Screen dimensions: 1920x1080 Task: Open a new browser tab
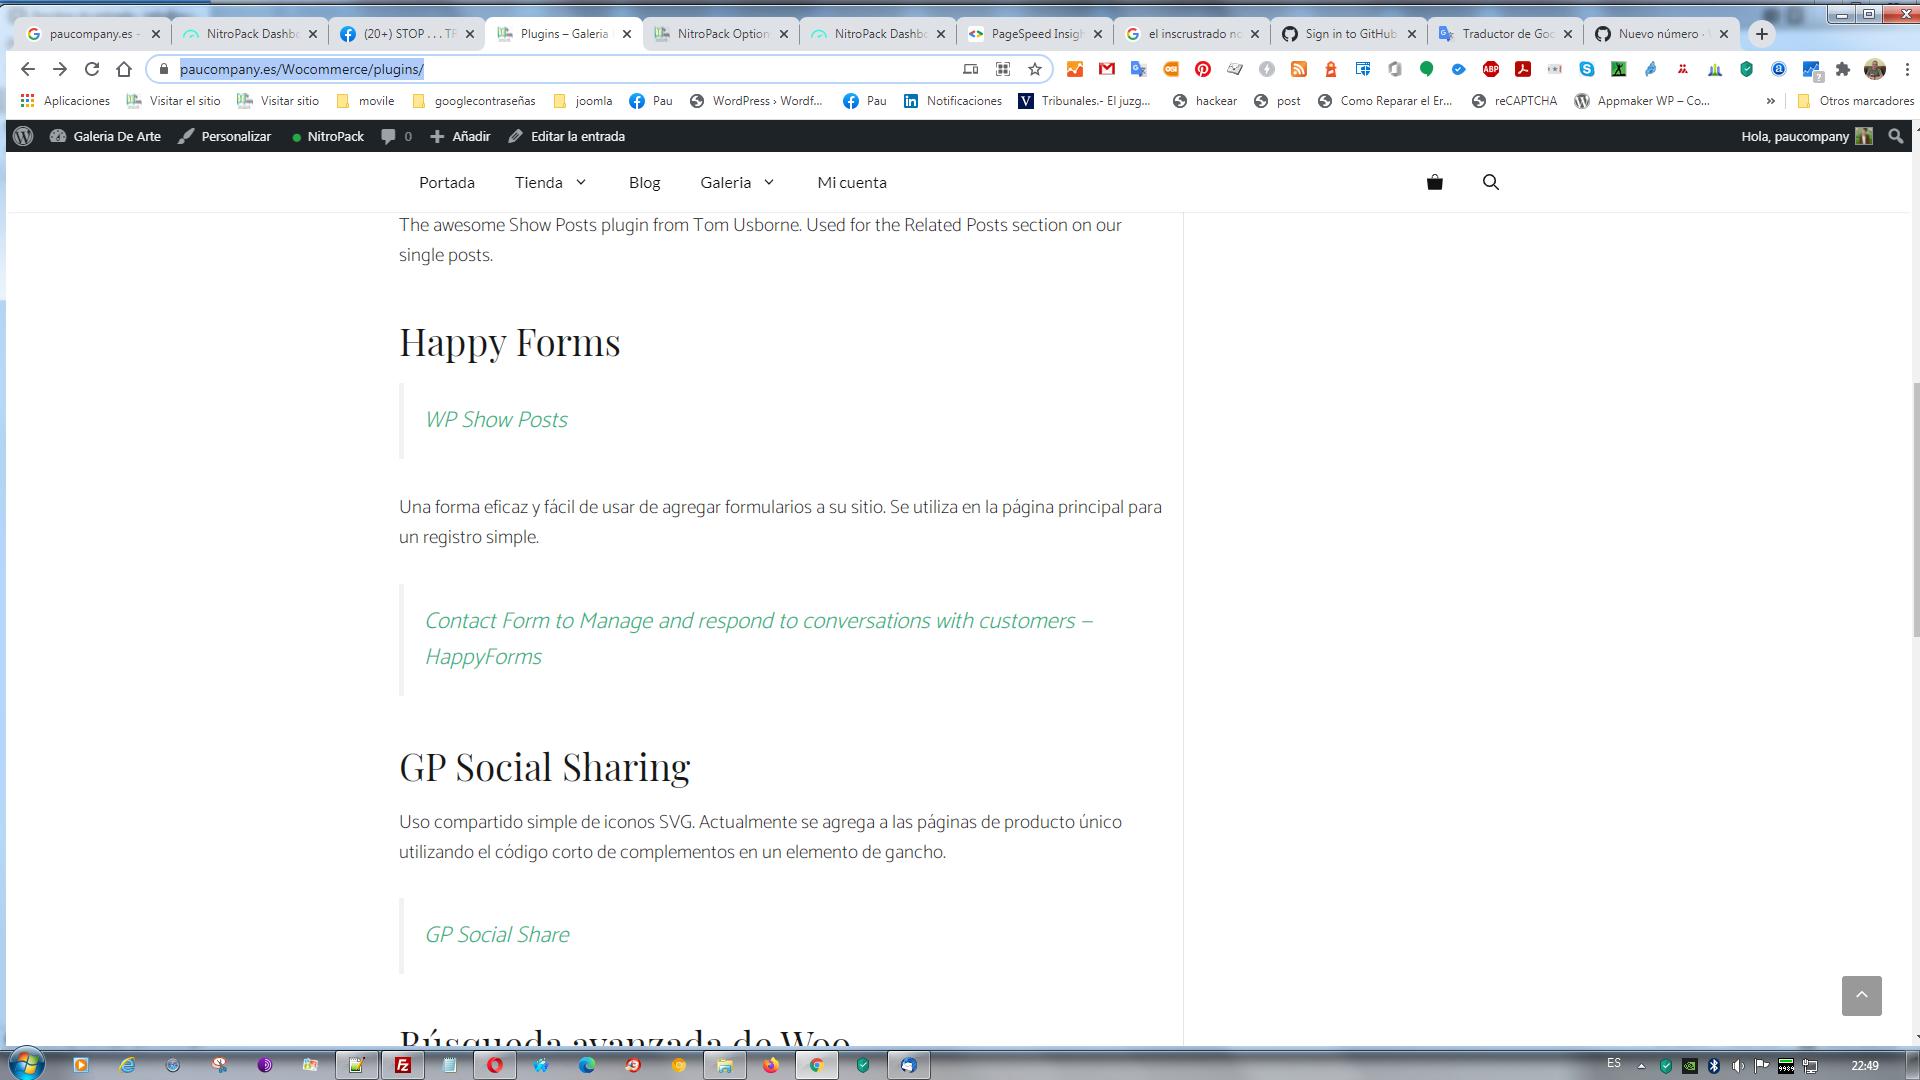click(1762, 33)
